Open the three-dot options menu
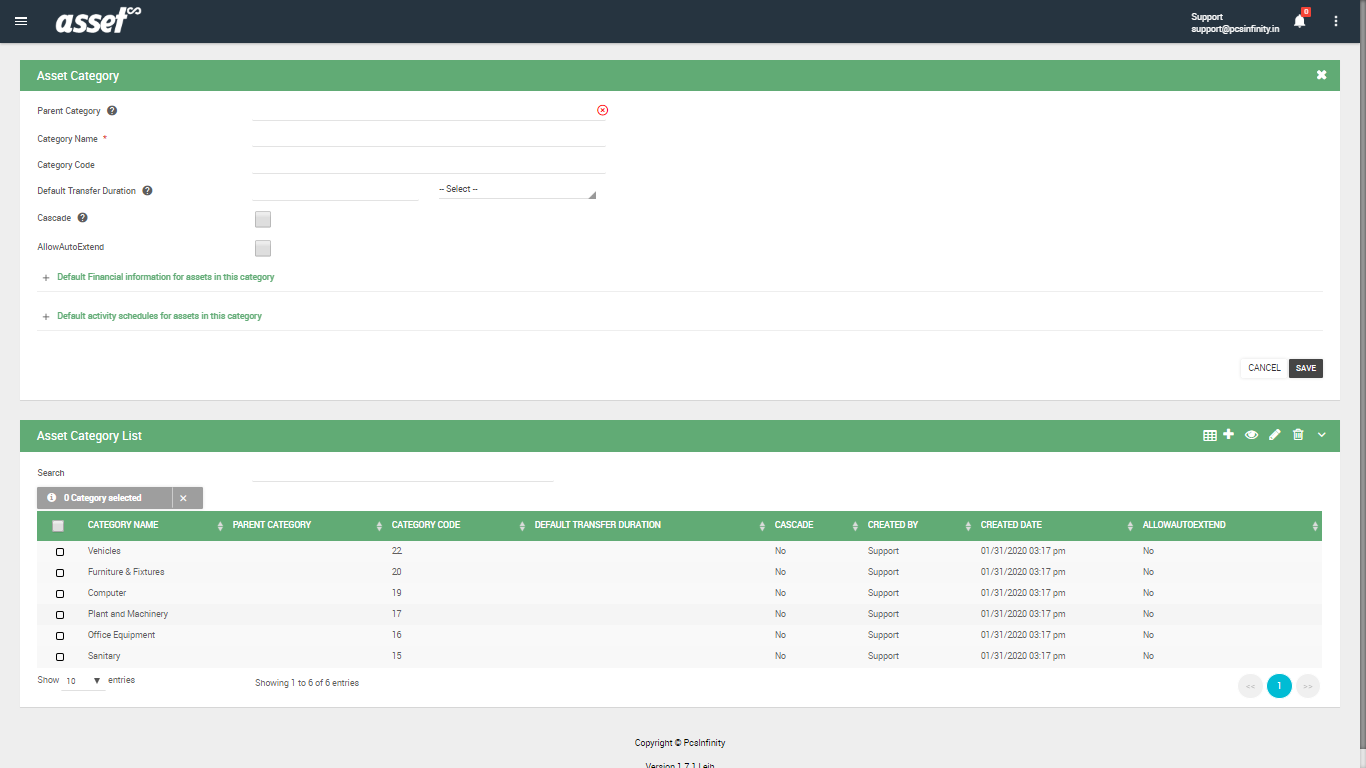This screenshot has height=768, width=1366. (x=1336, y=21)
